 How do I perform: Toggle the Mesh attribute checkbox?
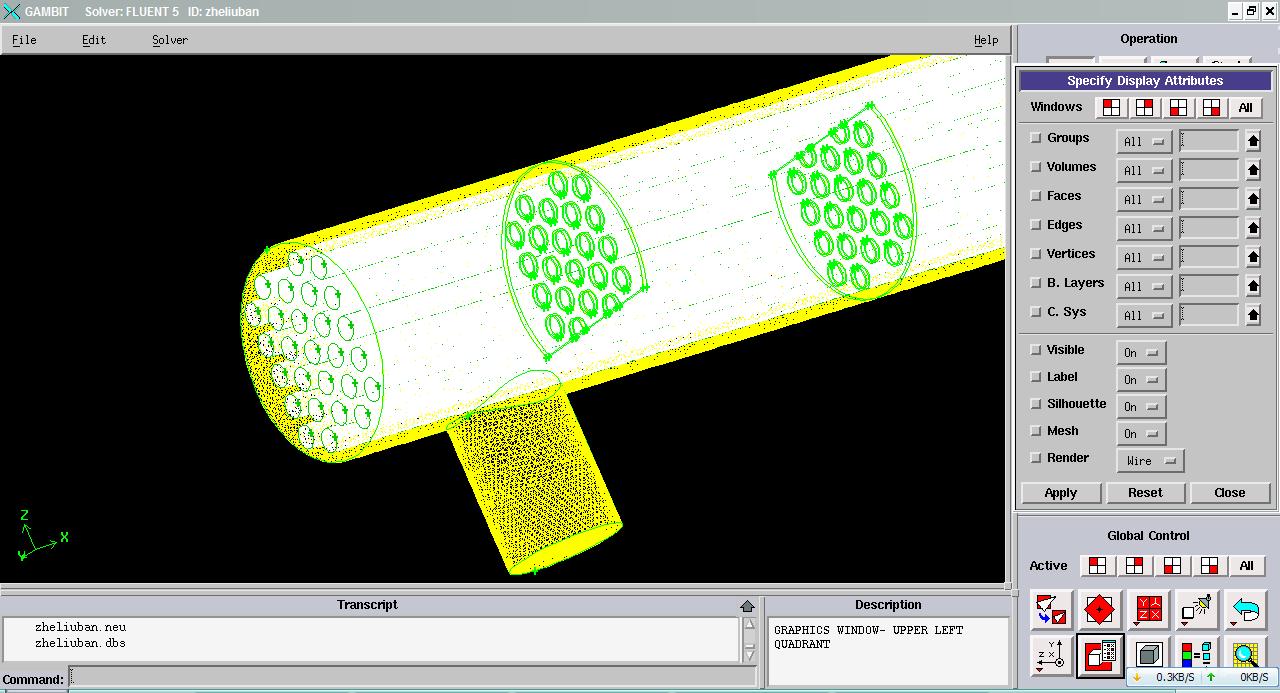tap(1036, 432)
